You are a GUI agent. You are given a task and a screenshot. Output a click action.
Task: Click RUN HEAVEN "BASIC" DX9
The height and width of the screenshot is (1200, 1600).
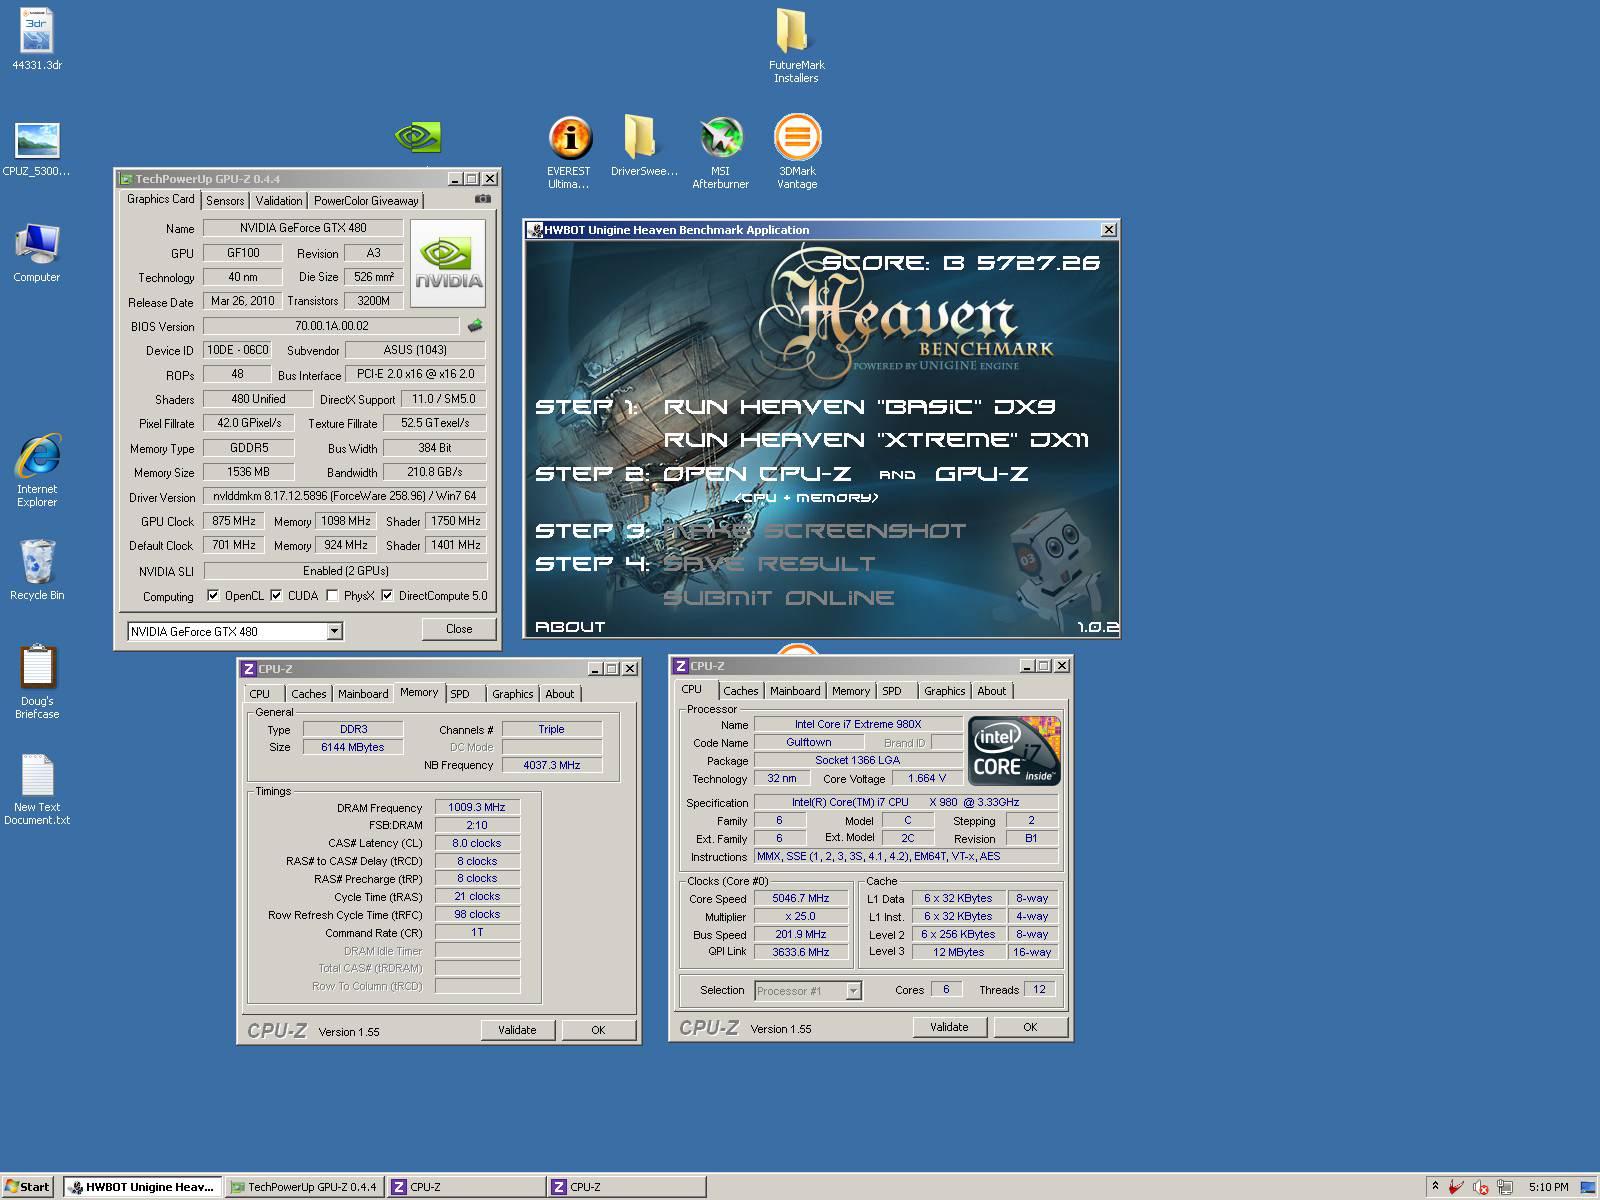(860, 407)
